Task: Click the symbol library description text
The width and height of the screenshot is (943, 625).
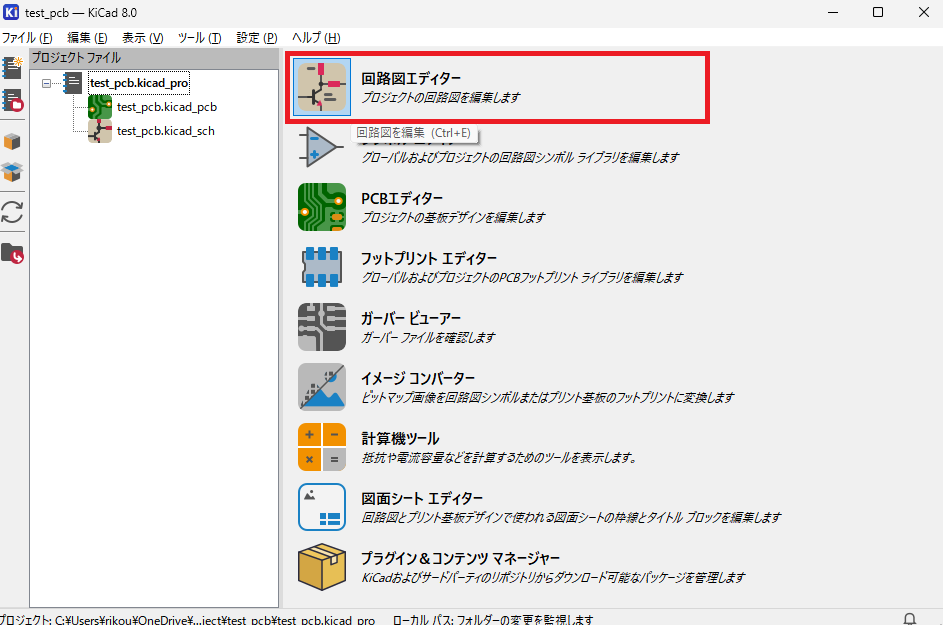Action: 520,158
